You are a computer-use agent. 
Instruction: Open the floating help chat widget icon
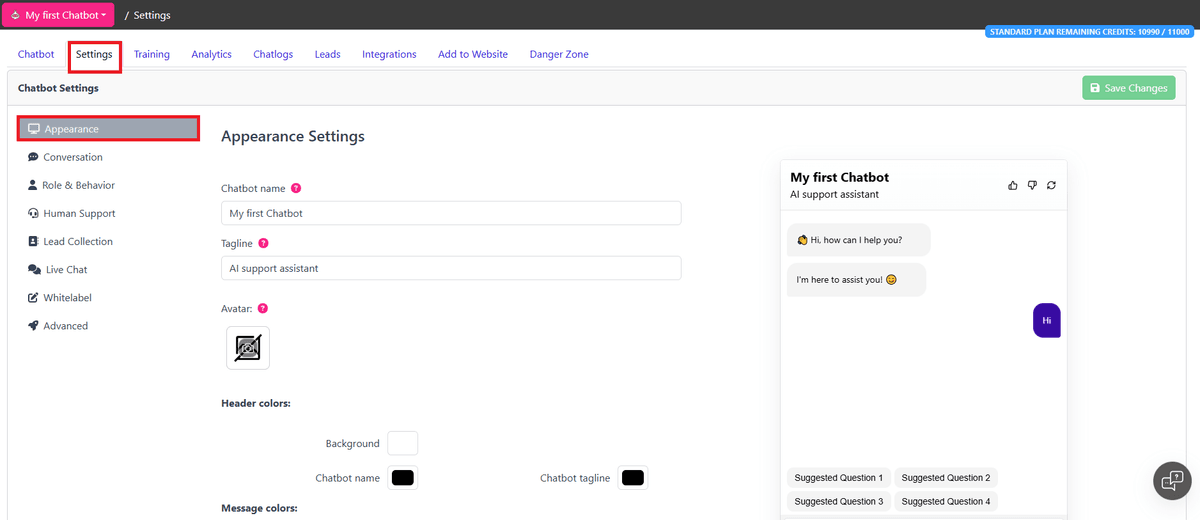point(1171,481)
